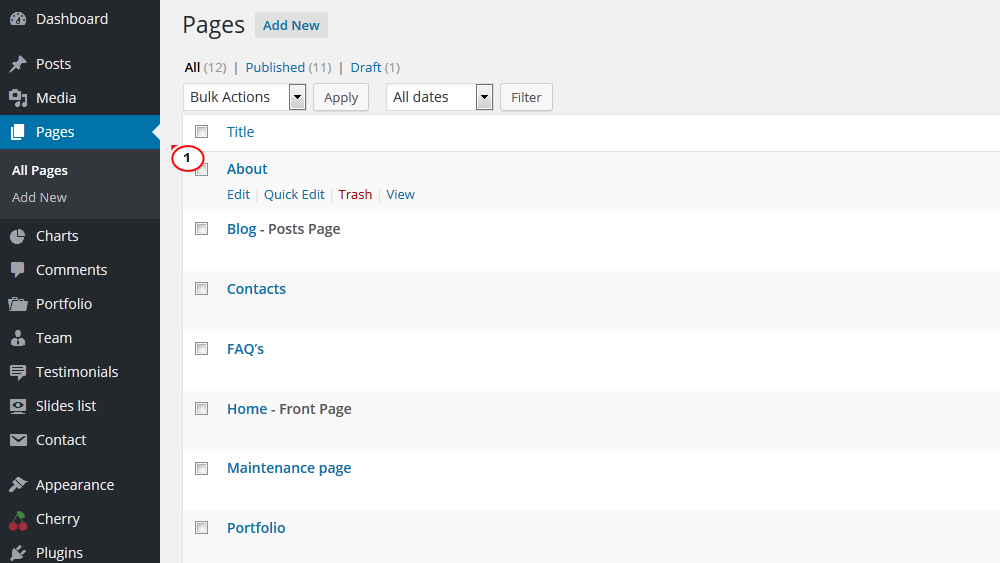This screenshot has height=563, width=1000.
Task: Click the Appearance paintbrush icon
Action: [x=18, y=485]
